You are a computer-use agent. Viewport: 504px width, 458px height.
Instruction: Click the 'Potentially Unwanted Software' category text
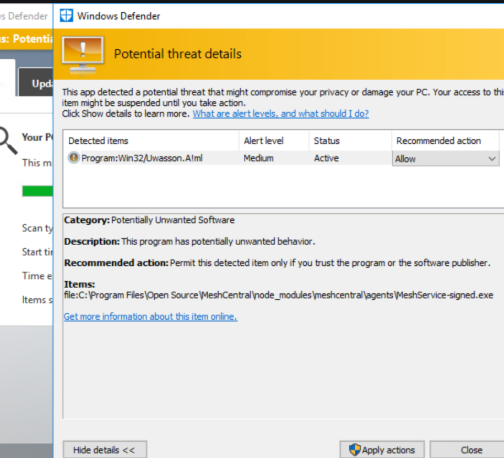[173, 220]
